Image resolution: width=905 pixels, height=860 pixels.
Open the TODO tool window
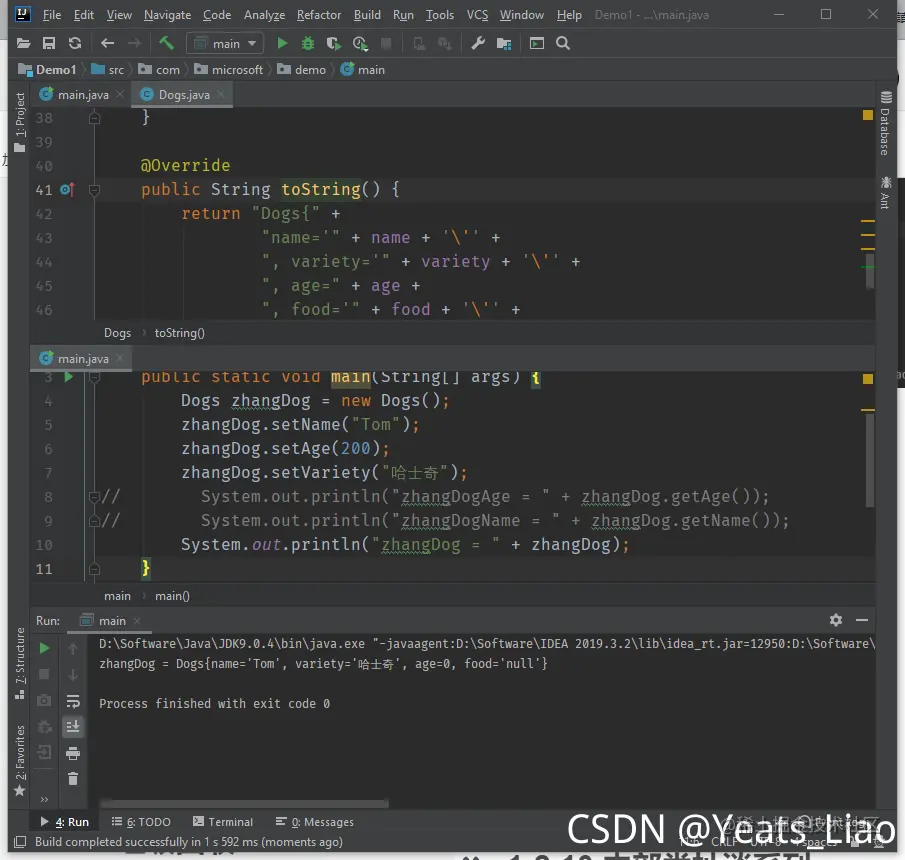pyautogui.click(x=141, y=822)
